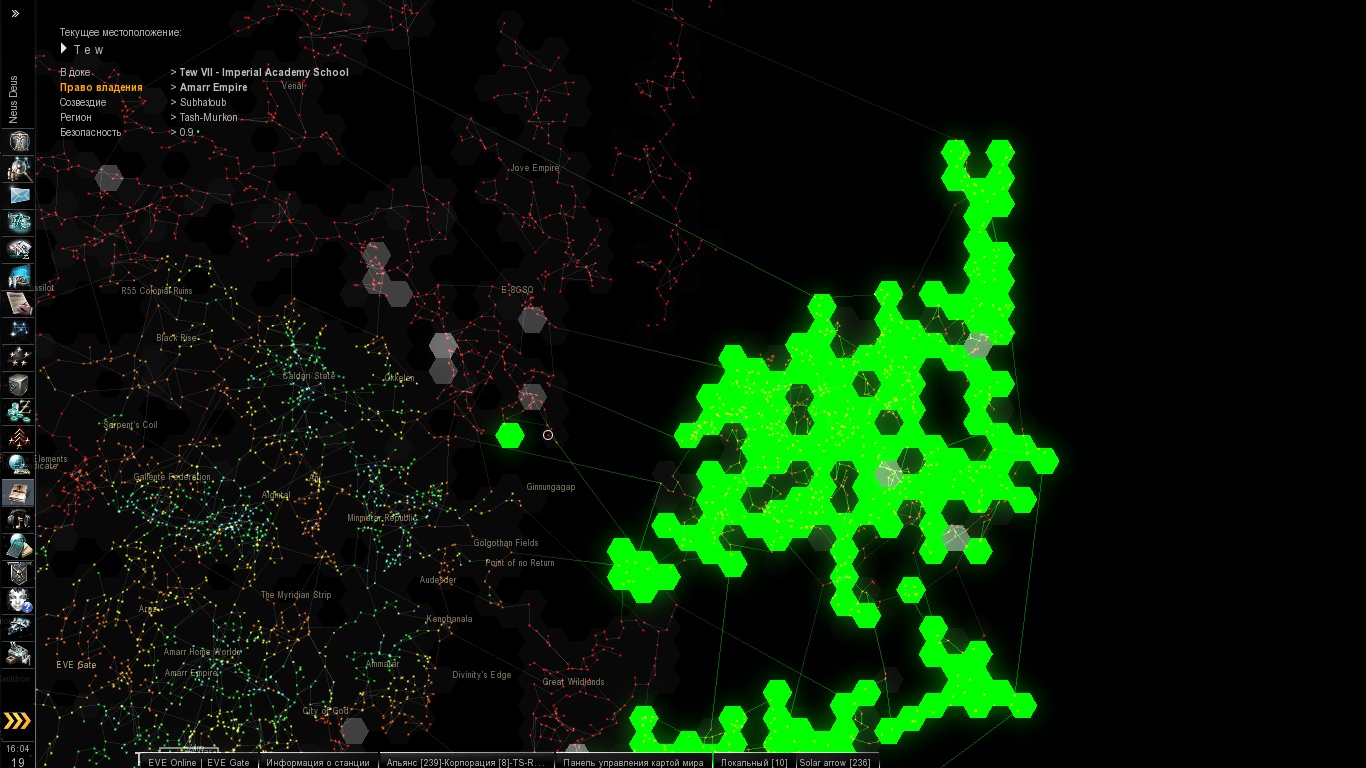Open the in-game Browser globe icon

pos(19,465)
